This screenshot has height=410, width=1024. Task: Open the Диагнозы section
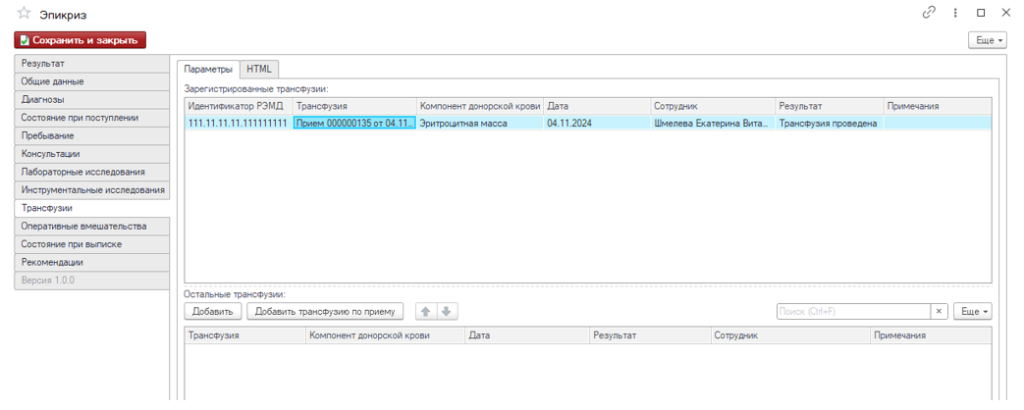coord(91,100)
